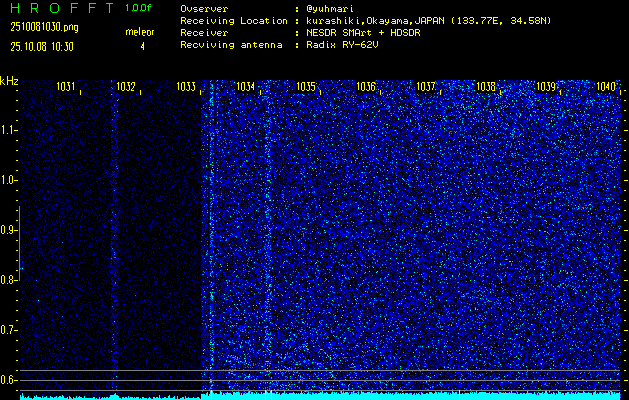Image resolution: width=629 pixels, height=400 pixels.
Task: Click frequency label 1.1
Action: tap(7, 131)
